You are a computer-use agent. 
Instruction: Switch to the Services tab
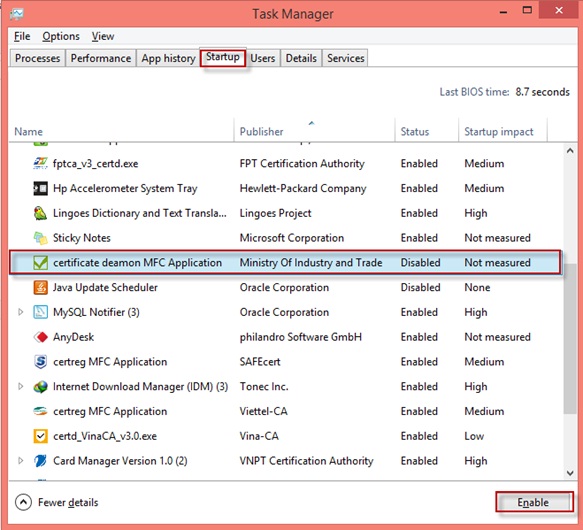(345, 58)
